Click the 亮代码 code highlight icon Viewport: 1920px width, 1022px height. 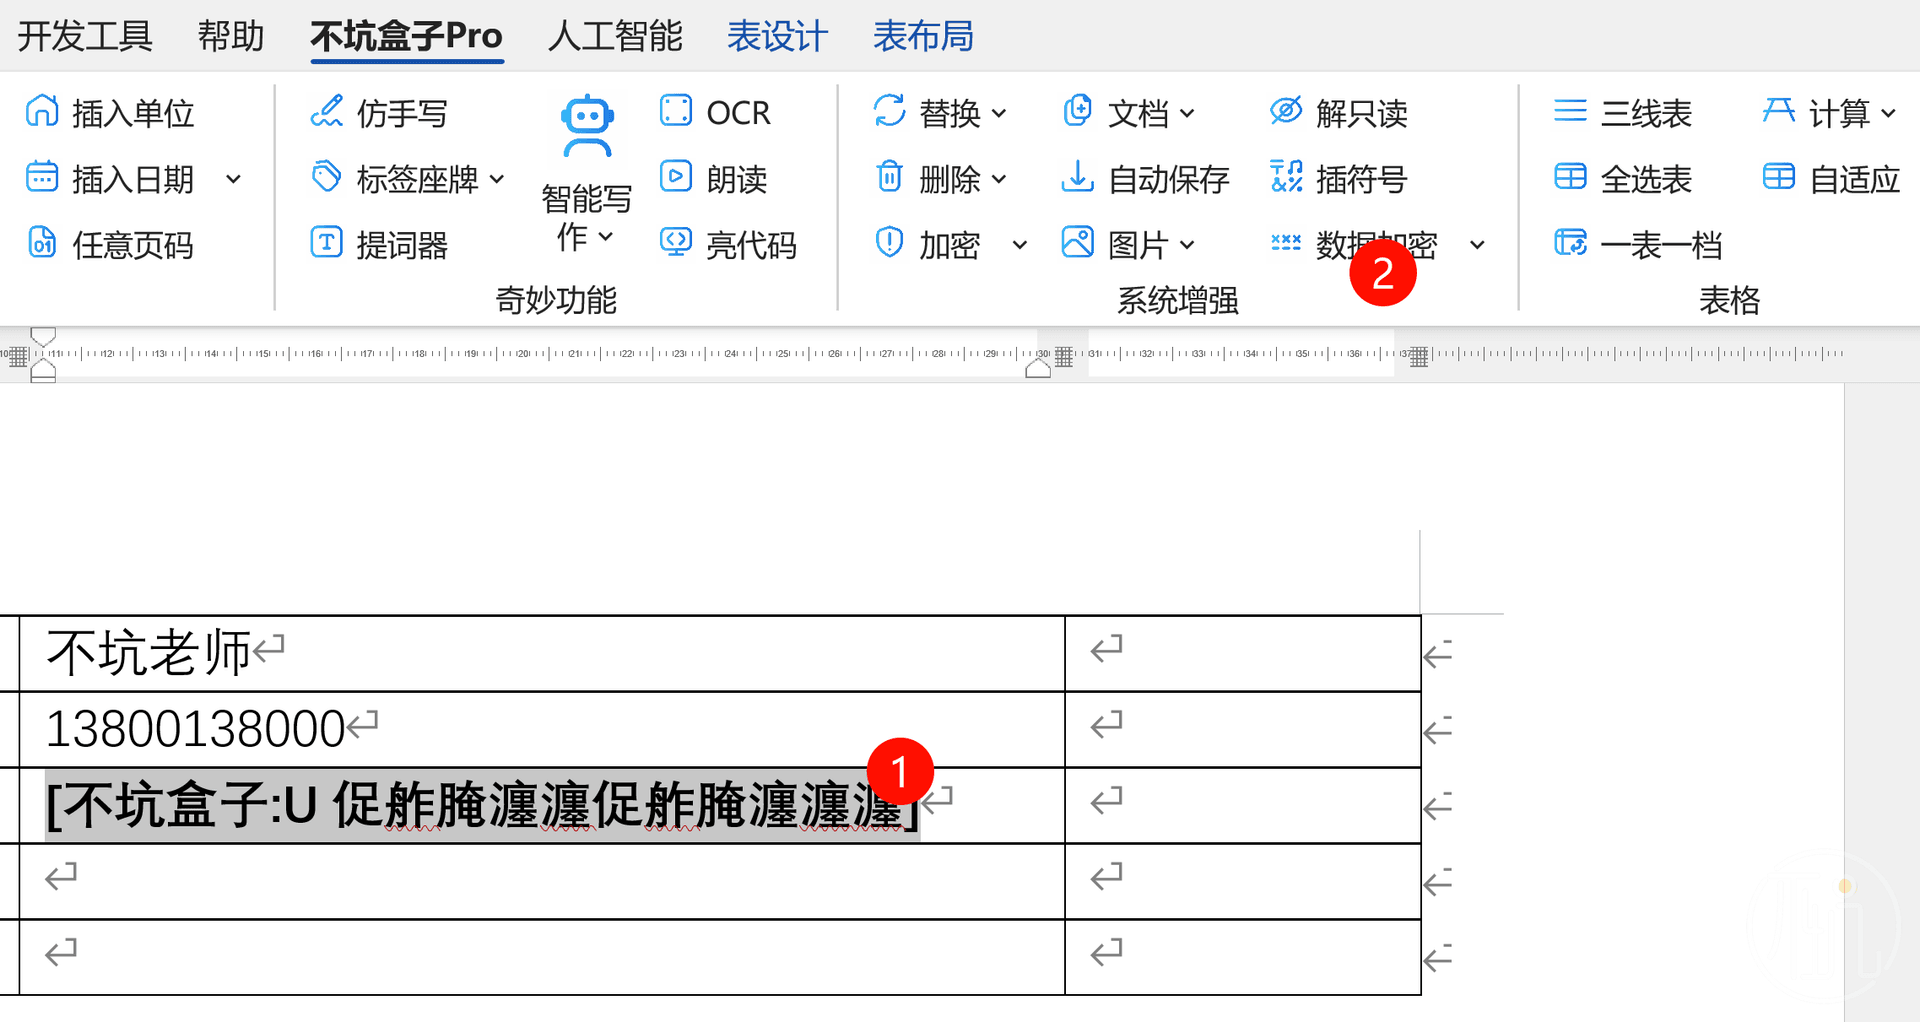coord(676,243)
